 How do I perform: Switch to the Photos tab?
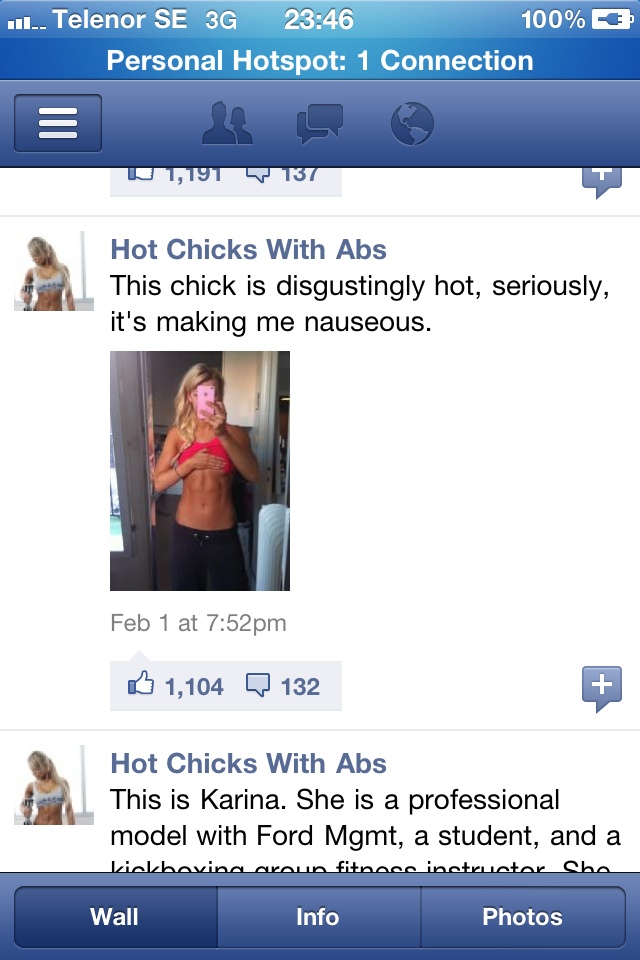[523, 917]
